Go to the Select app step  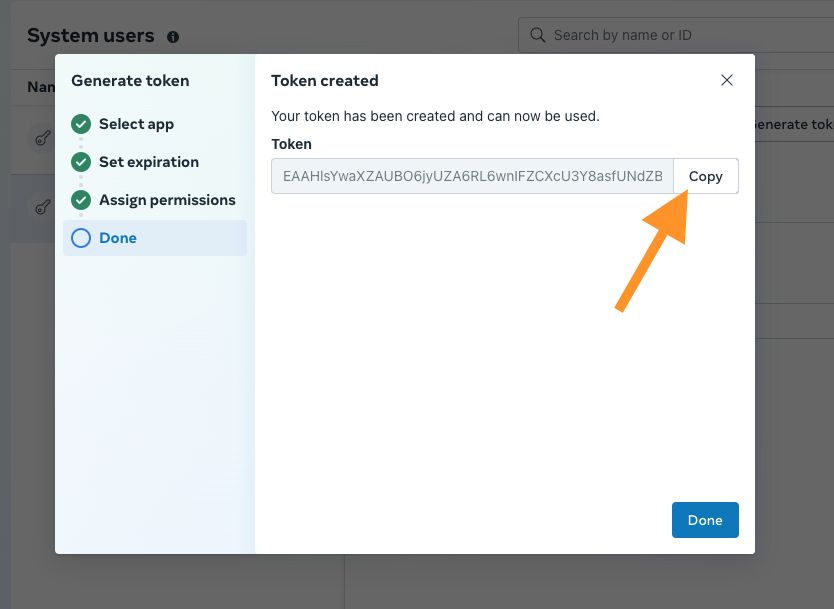(x=136, y=124)
